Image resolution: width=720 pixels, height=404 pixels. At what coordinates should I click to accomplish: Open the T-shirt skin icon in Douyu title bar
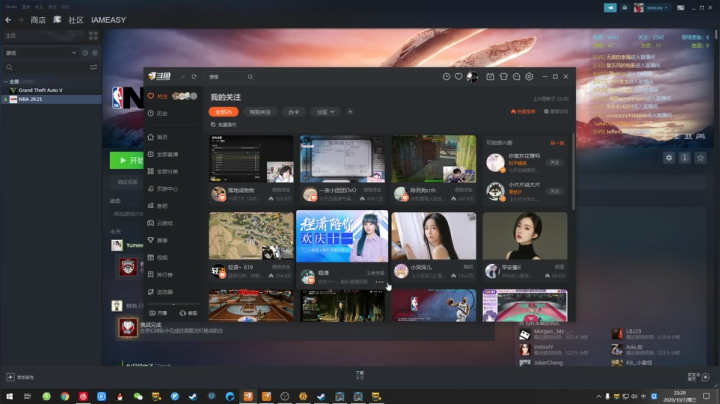(x=504, y=77)
